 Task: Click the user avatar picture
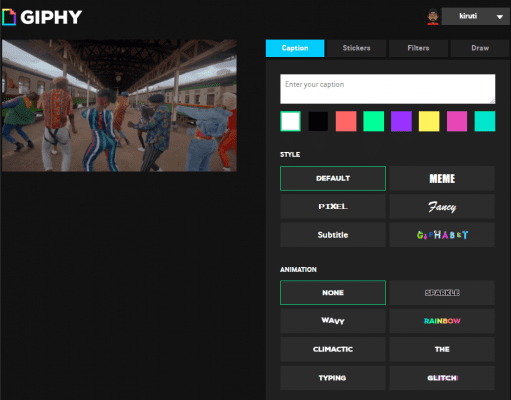pyautogui.click(x=433, y=16)
